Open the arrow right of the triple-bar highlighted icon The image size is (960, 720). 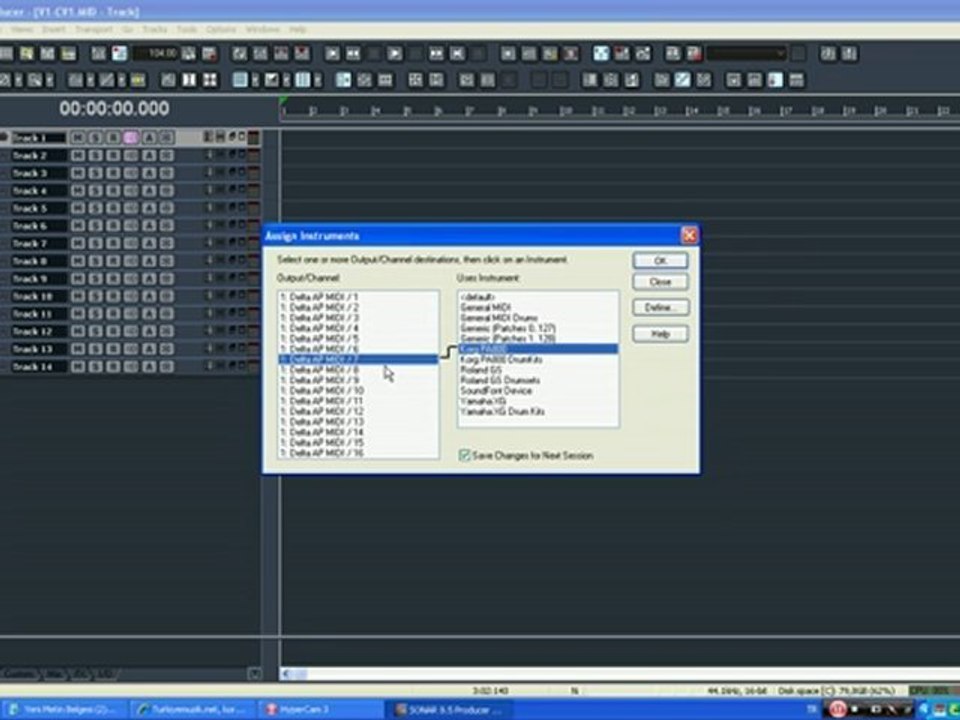[x=317, y=80]
